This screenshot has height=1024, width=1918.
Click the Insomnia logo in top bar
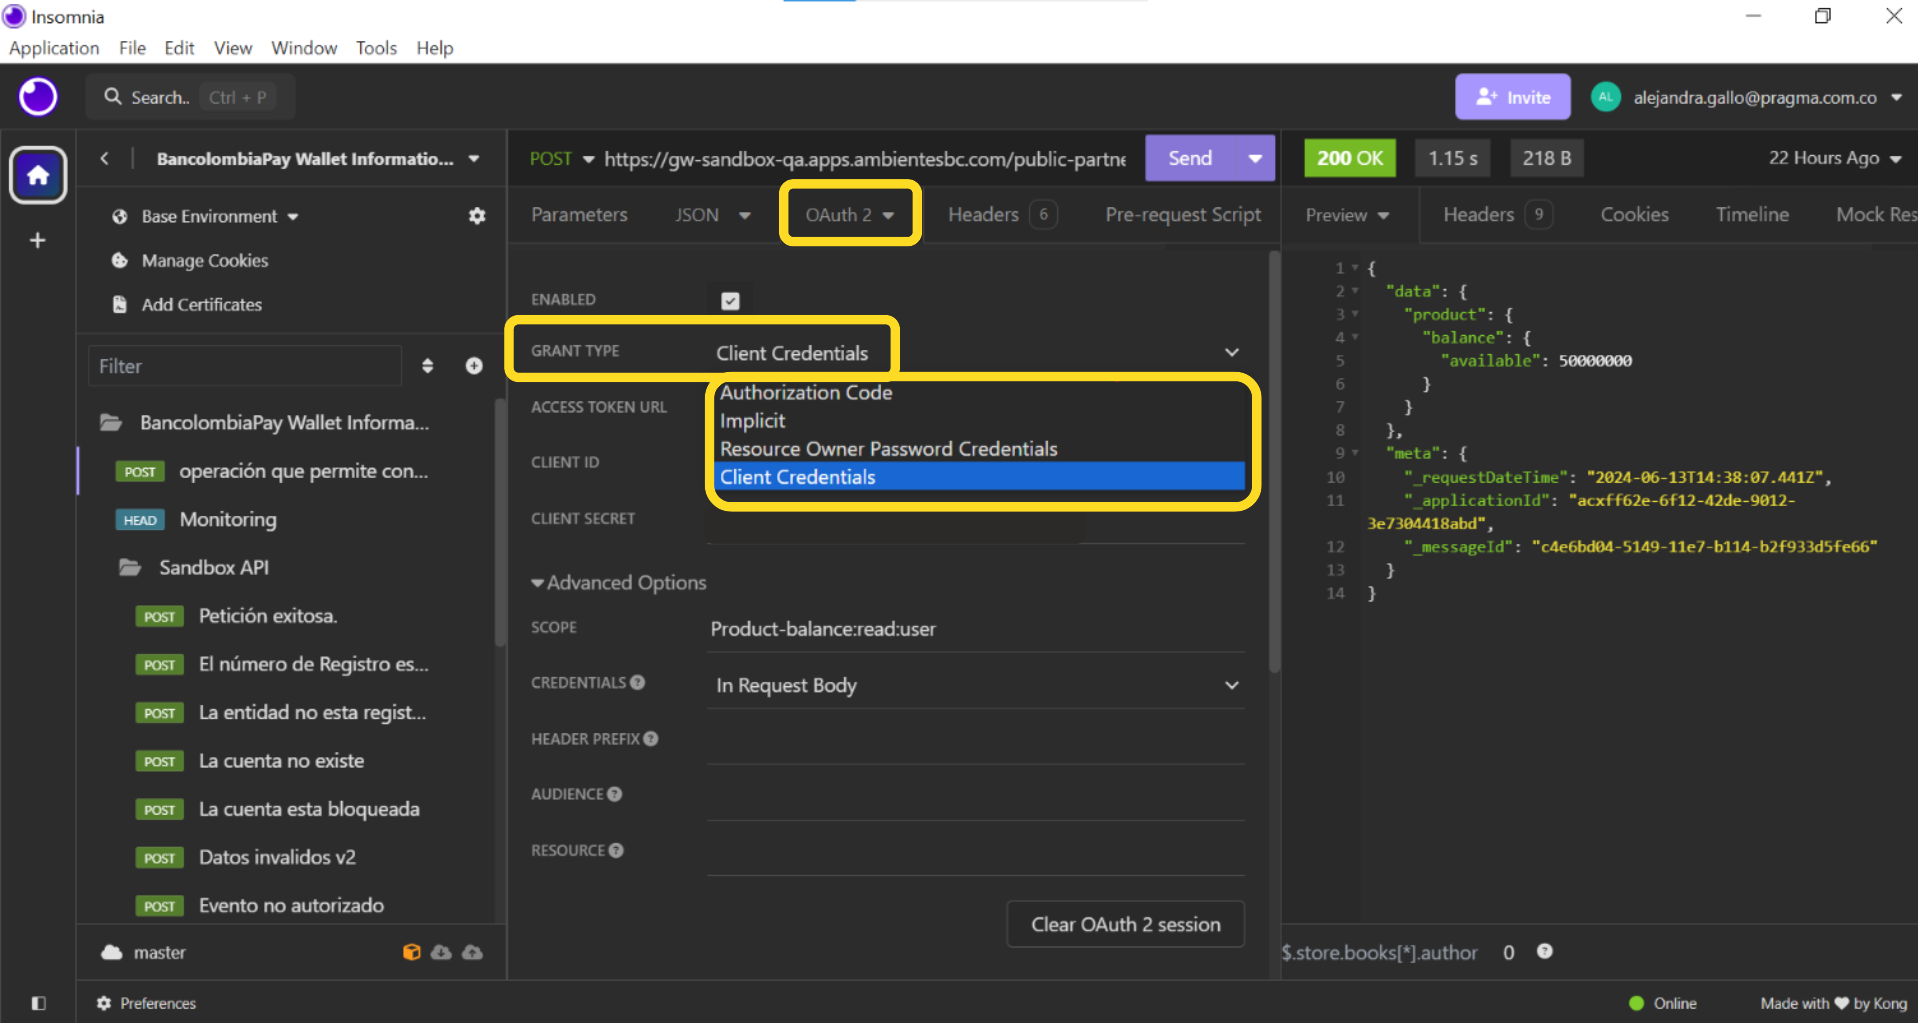(38, 97)
